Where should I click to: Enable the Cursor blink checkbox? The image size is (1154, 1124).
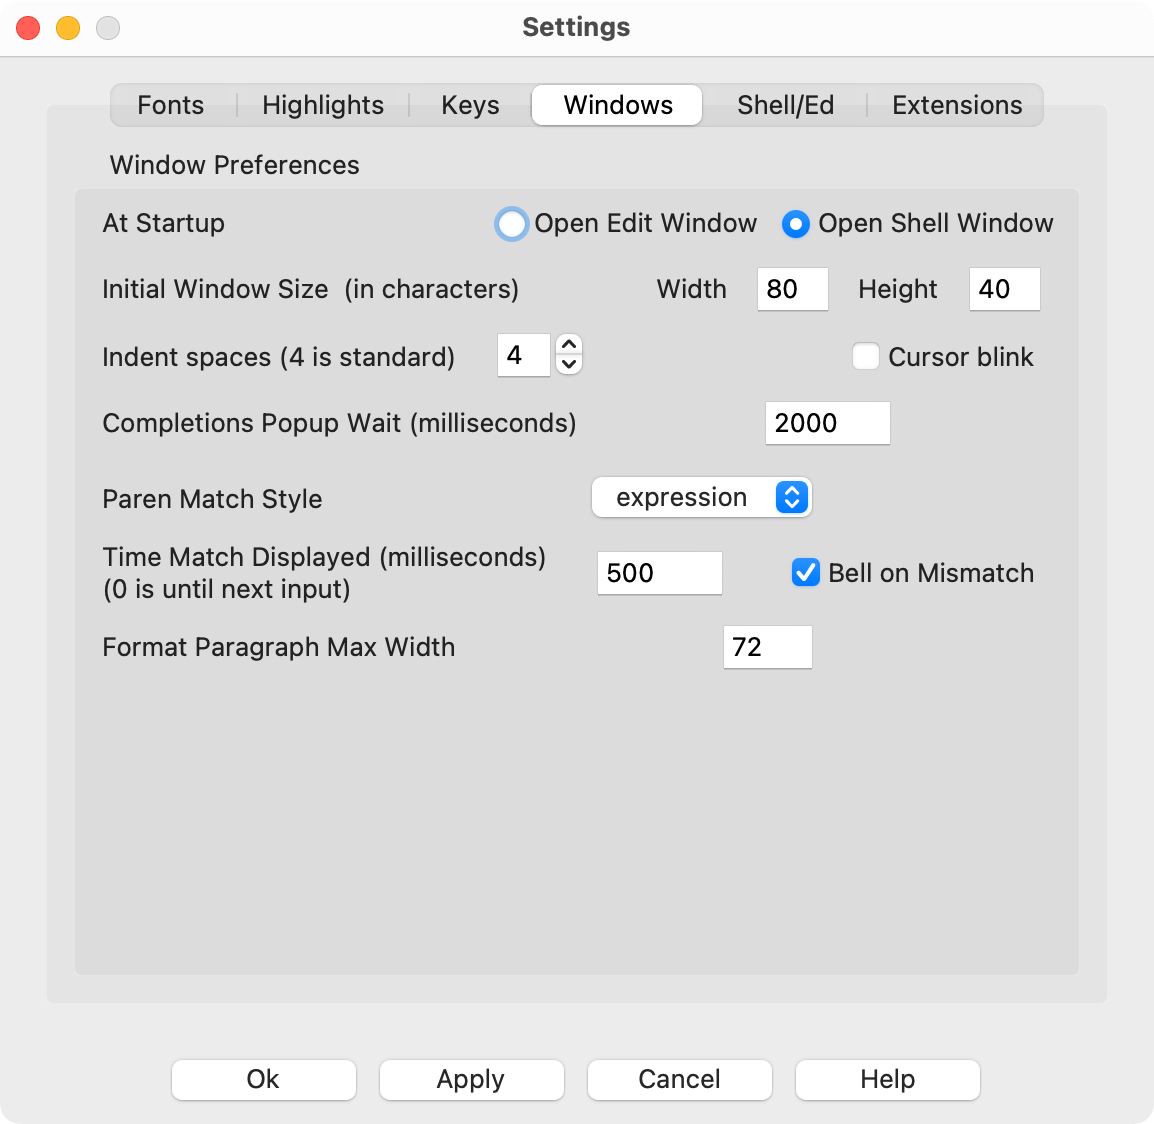click(x=865, y=356)
